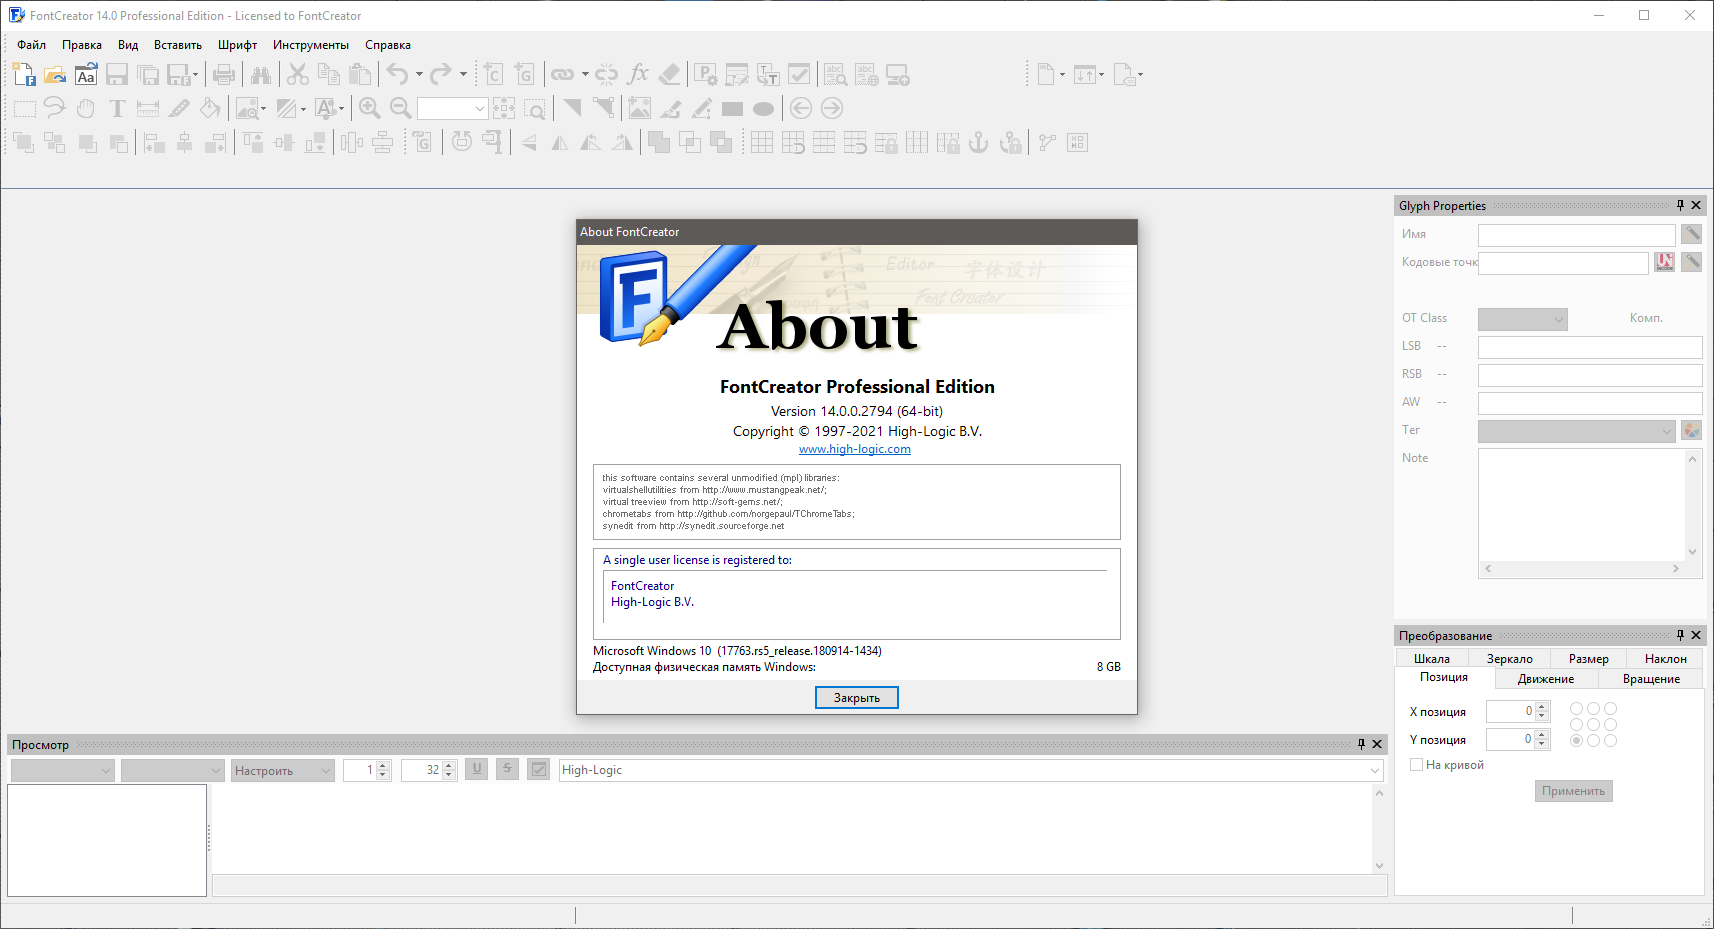Image resolution: width=1714 pixels, height=929 pixels.
Task: Toggle the strikethrough S button in preview
Action: (x=508, y=769)
